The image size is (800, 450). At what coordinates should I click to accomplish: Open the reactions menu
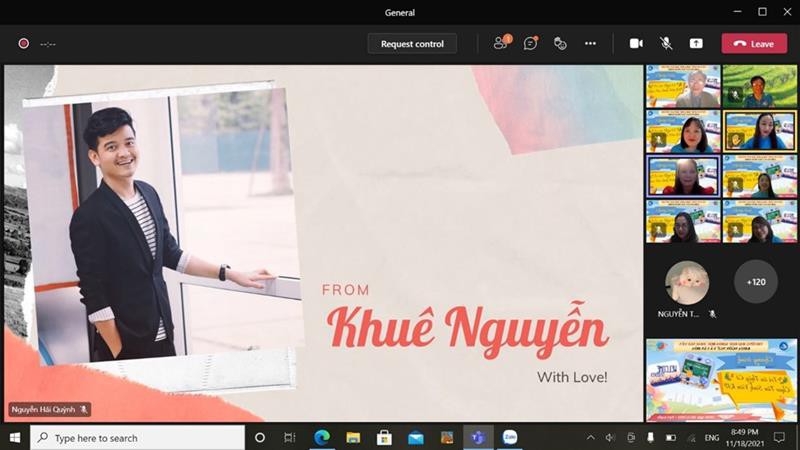[560, 43]
